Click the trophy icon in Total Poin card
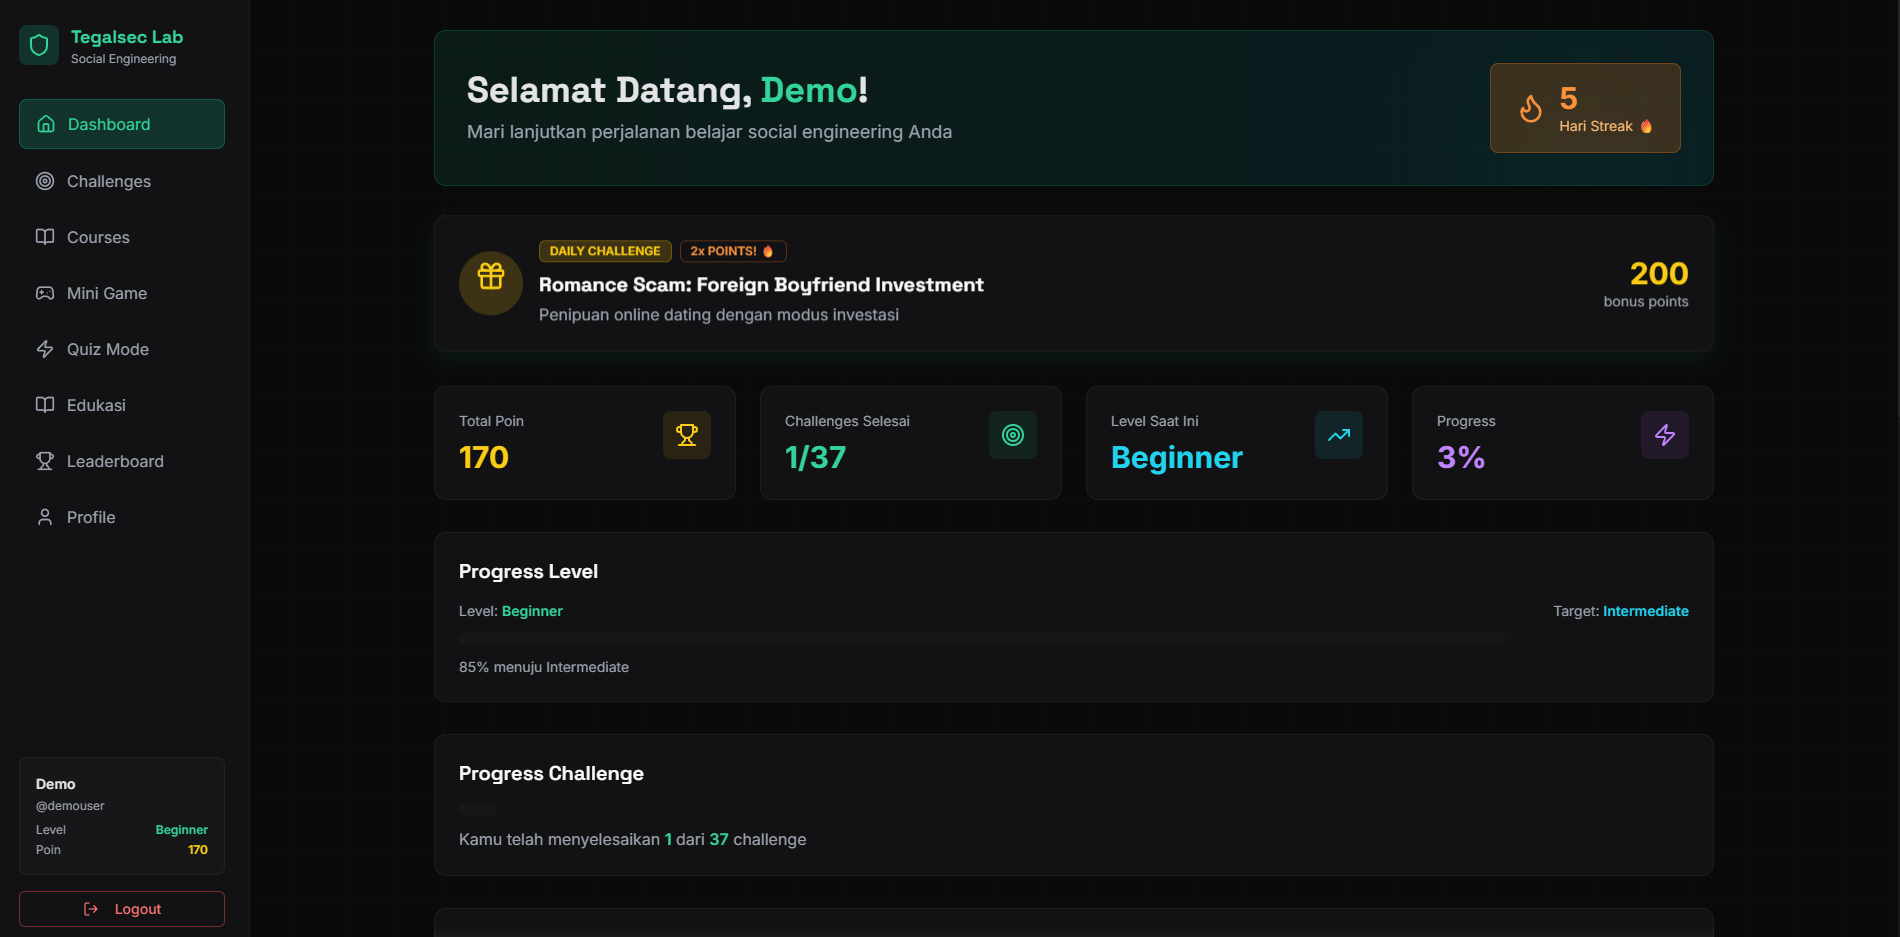The width and height of the screenshot is (1900, 937). tap(686, 435)
